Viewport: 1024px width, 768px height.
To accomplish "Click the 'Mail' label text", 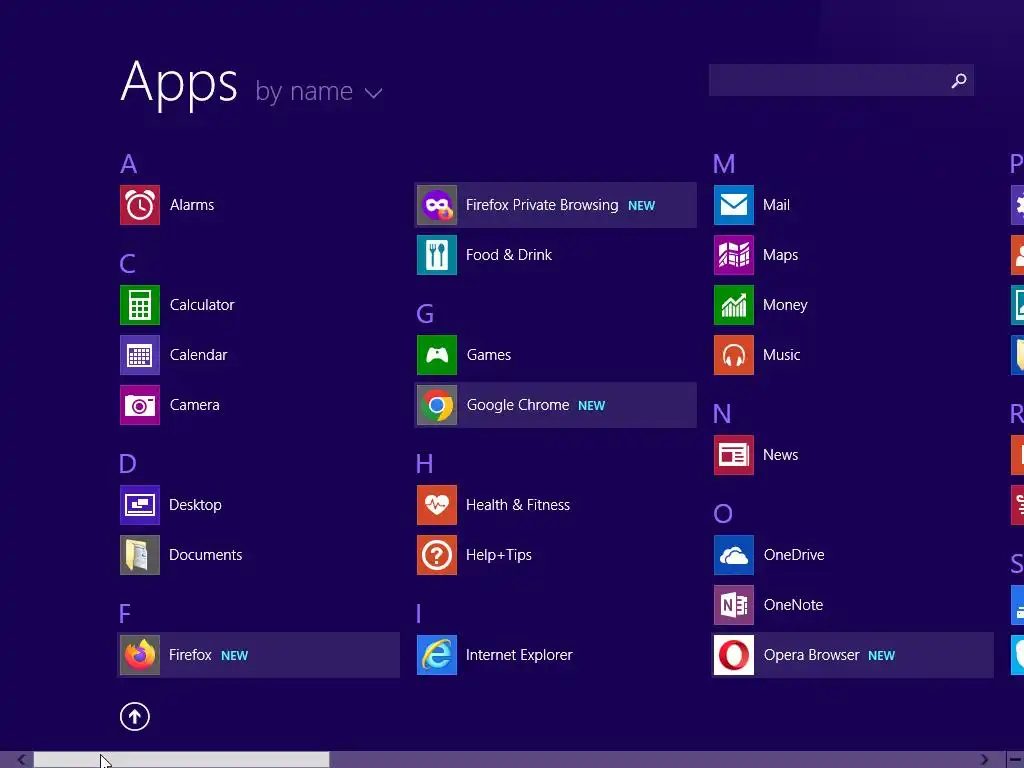I will click(x=776, y=205).
